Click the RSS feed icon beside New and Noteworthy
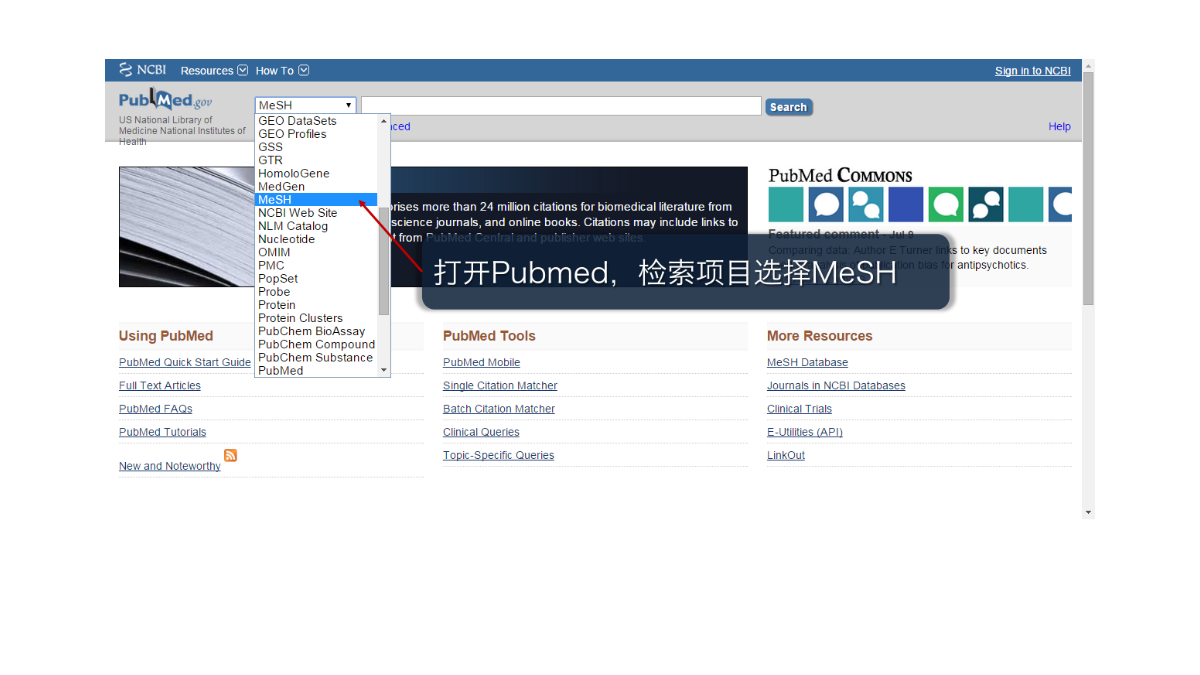The height and width of the screenshot is (675, 1200). click(x=231, y=455)
